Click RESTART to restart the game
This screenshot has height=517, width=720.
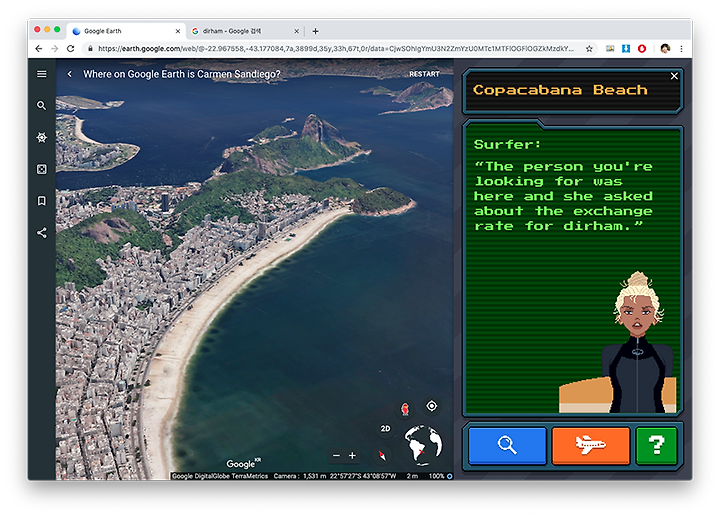coord(424,74)
